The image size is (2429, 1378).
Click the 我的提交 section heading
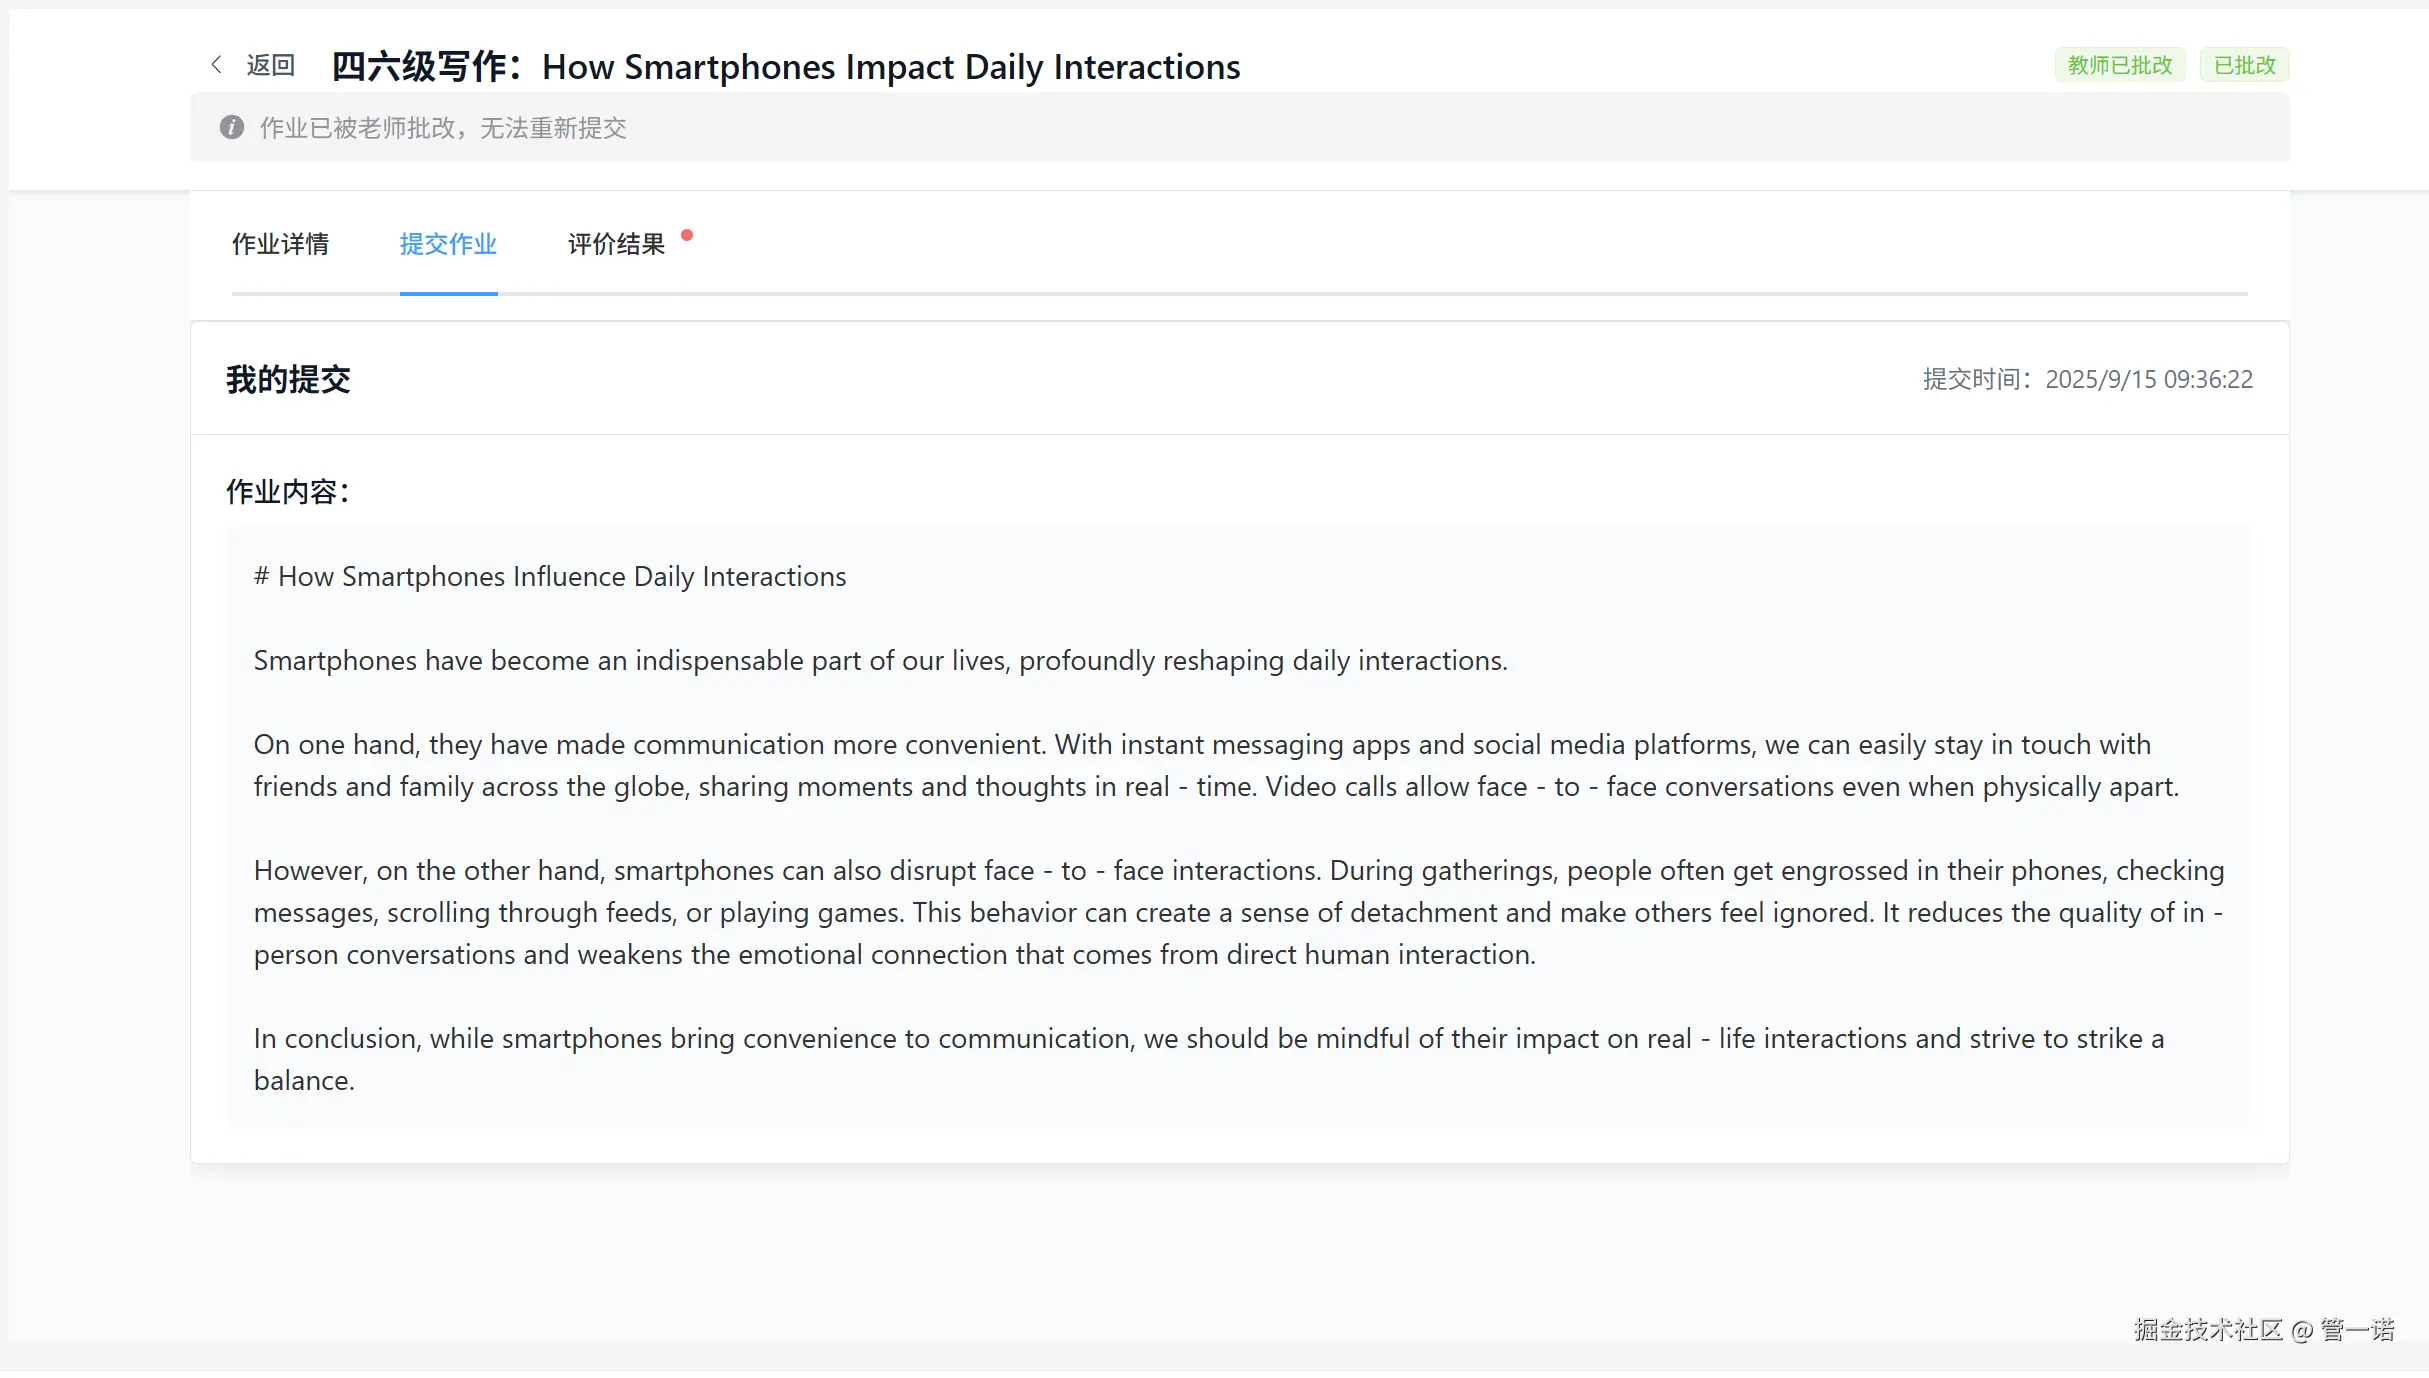288,379
